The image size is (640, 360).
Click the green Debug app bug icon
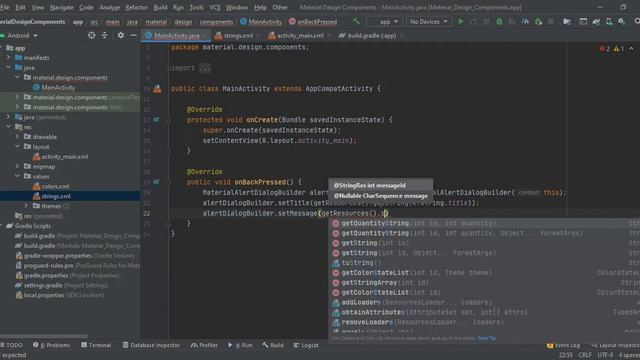pyautogui.click(x=499, y=21)
